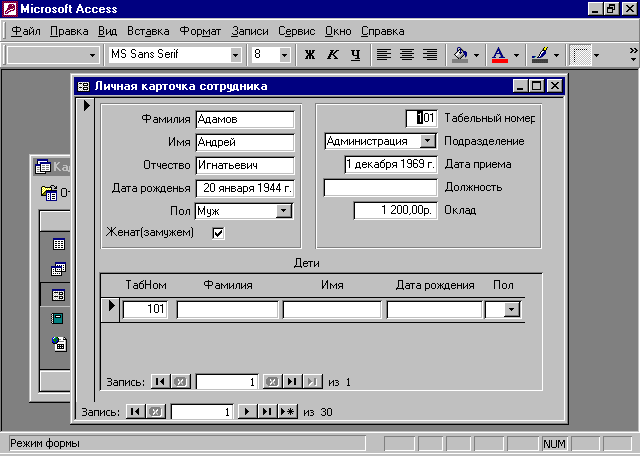The height and width of the screenshot is (456, 640).
Task: Click main form record number box
Action: point(202,412)
